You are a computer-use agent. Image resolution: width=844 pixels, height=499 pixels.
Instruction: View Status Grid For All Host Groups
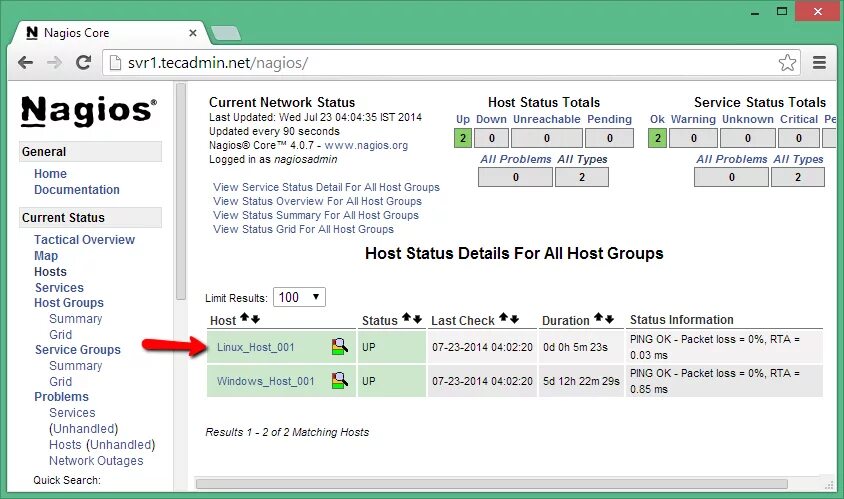303,229
